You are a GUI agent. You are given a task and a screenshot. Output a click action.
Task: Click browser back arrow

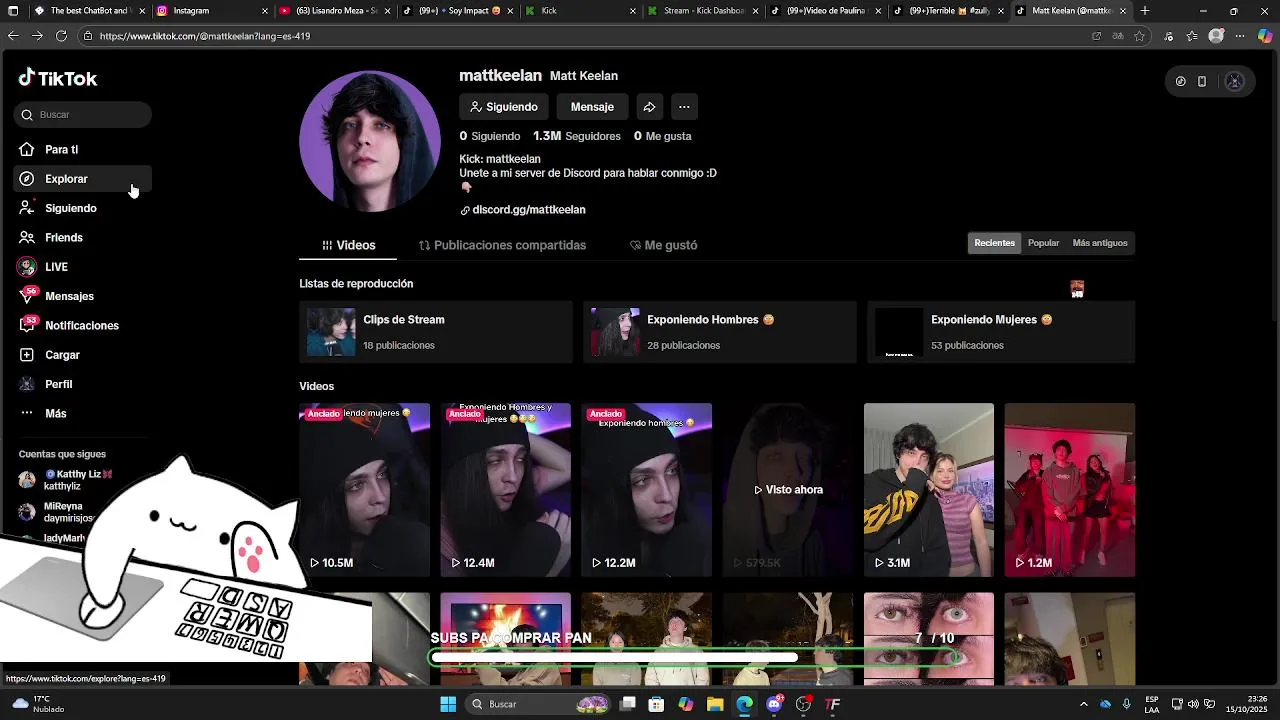coord(13,36)
